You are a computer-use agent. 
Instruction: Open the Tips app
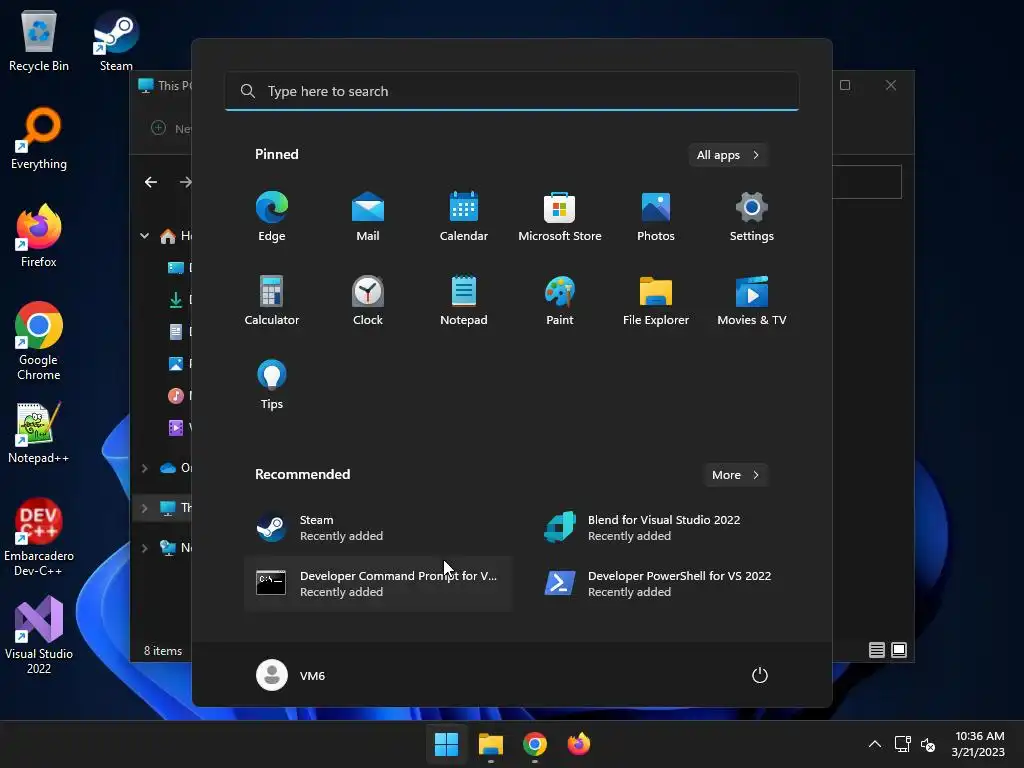(x=272, y=385)
